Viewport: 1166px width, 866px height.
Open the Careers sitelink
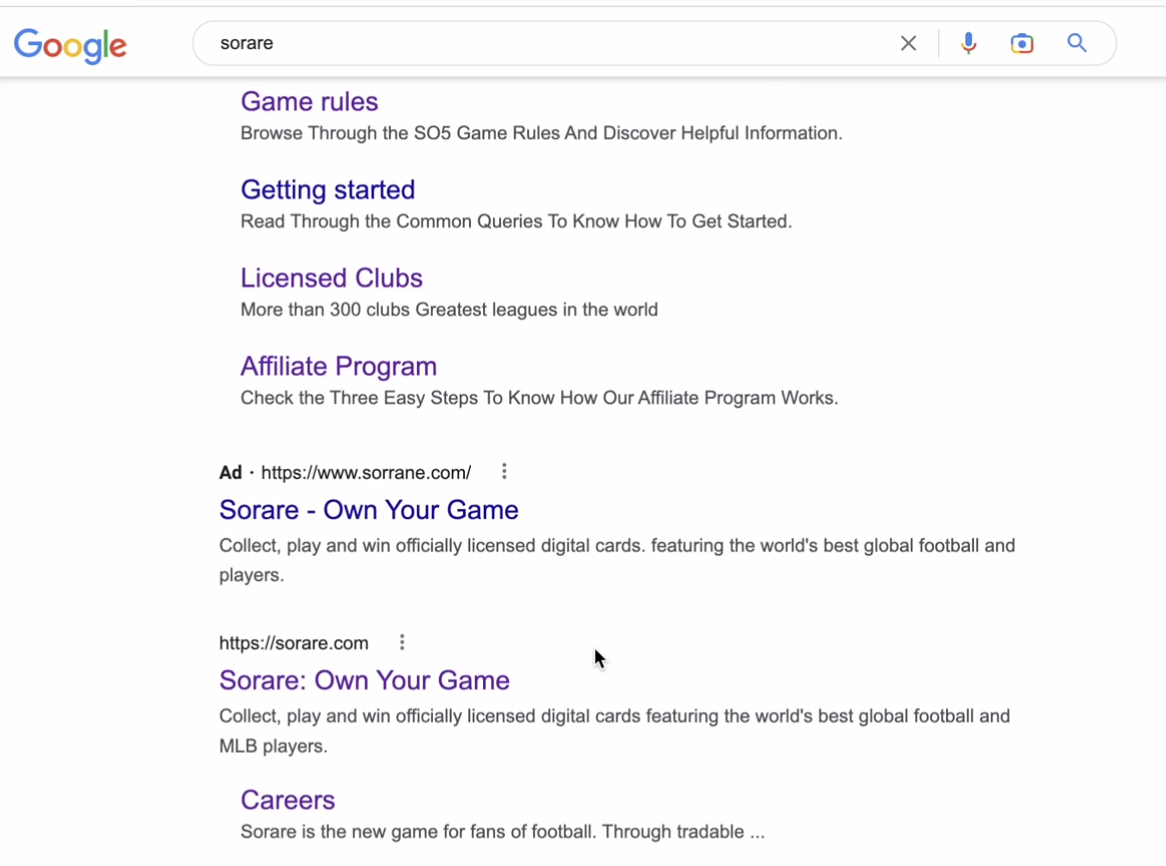tap(288, 800)
